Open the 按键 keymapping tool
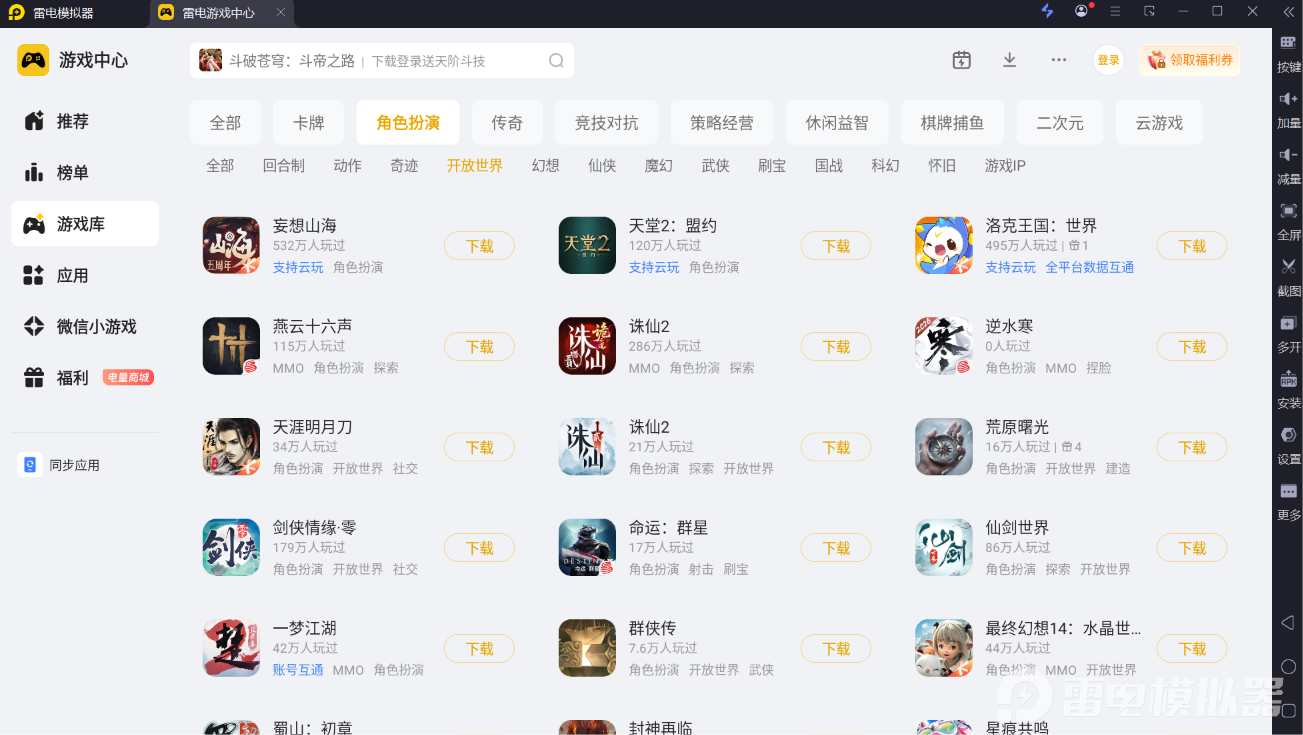The height and width of the screenshot is (735, 1303). tap(1288, 55)
